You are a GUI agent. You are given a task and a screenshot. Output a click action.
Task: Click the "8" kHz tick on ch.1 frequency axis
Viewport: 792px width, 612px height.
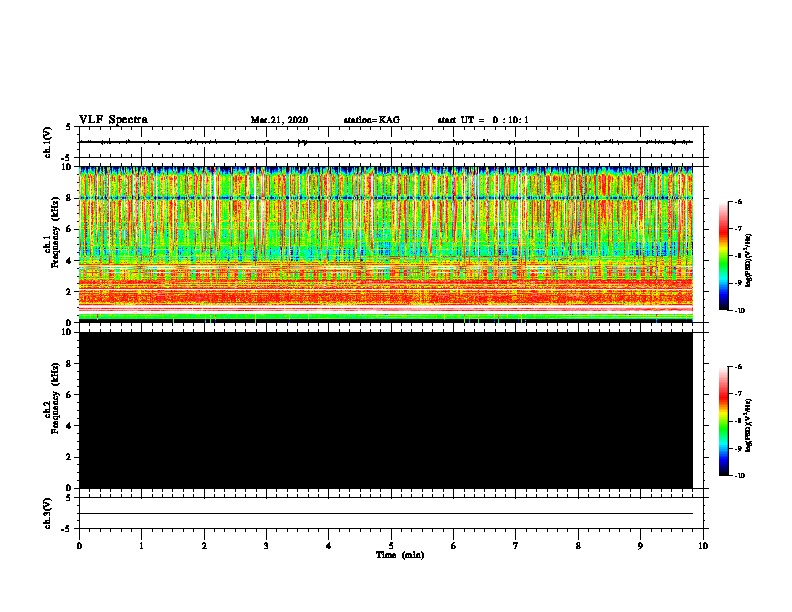[70, 198]
